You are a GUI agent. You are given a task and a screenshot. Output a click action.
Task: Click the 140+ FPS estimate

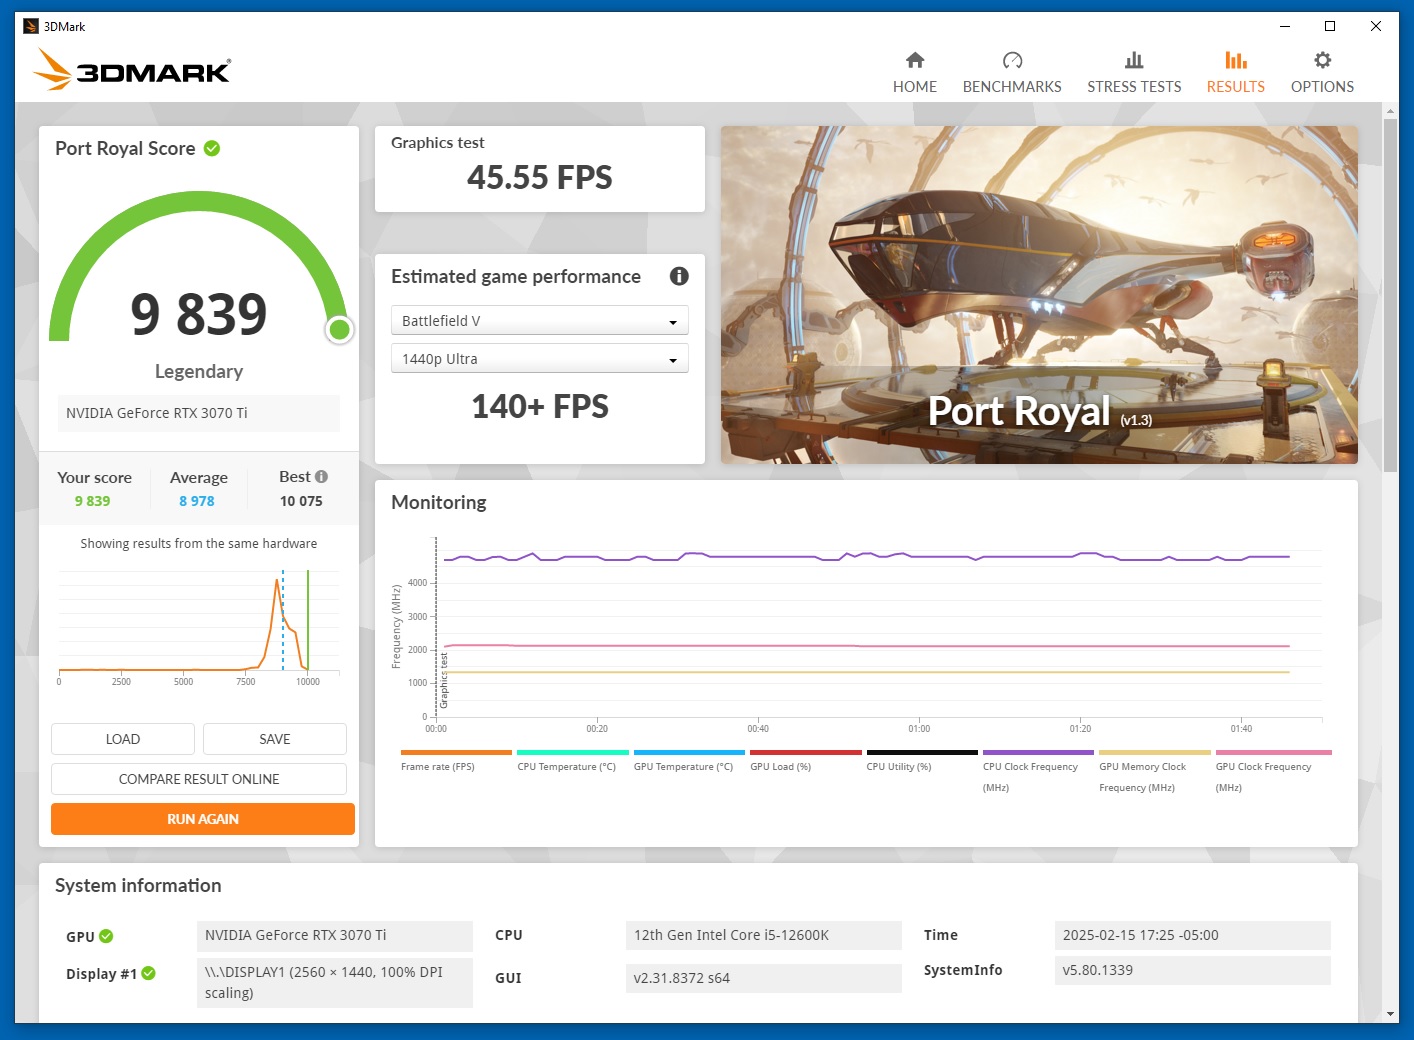pyautogui.click(x=540, y=406)
